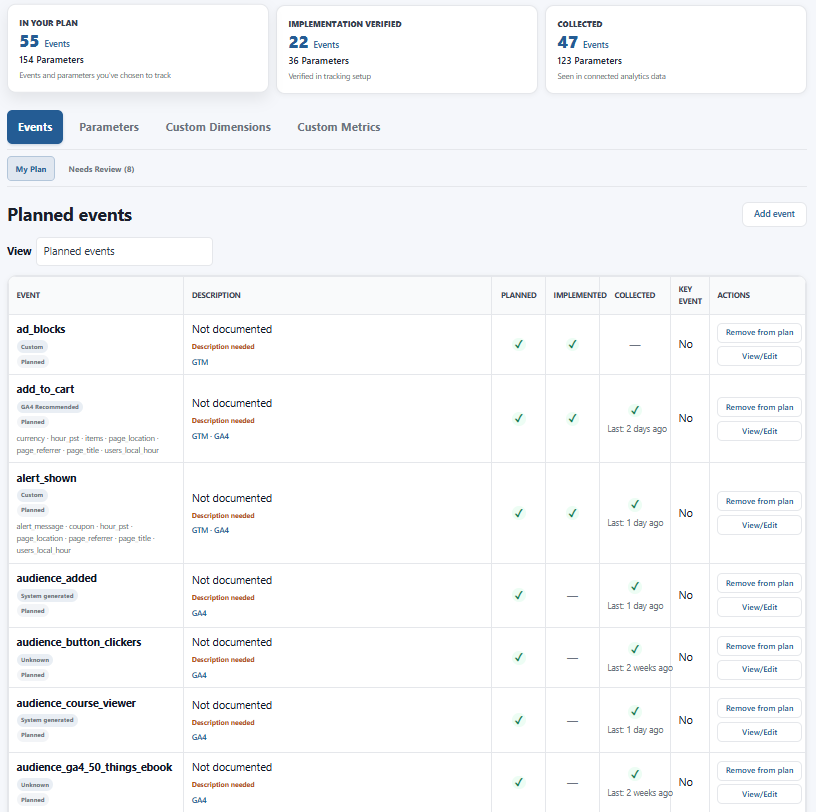Remove add_to_cart from plan

pyautogui.click(x=759, y=407)
